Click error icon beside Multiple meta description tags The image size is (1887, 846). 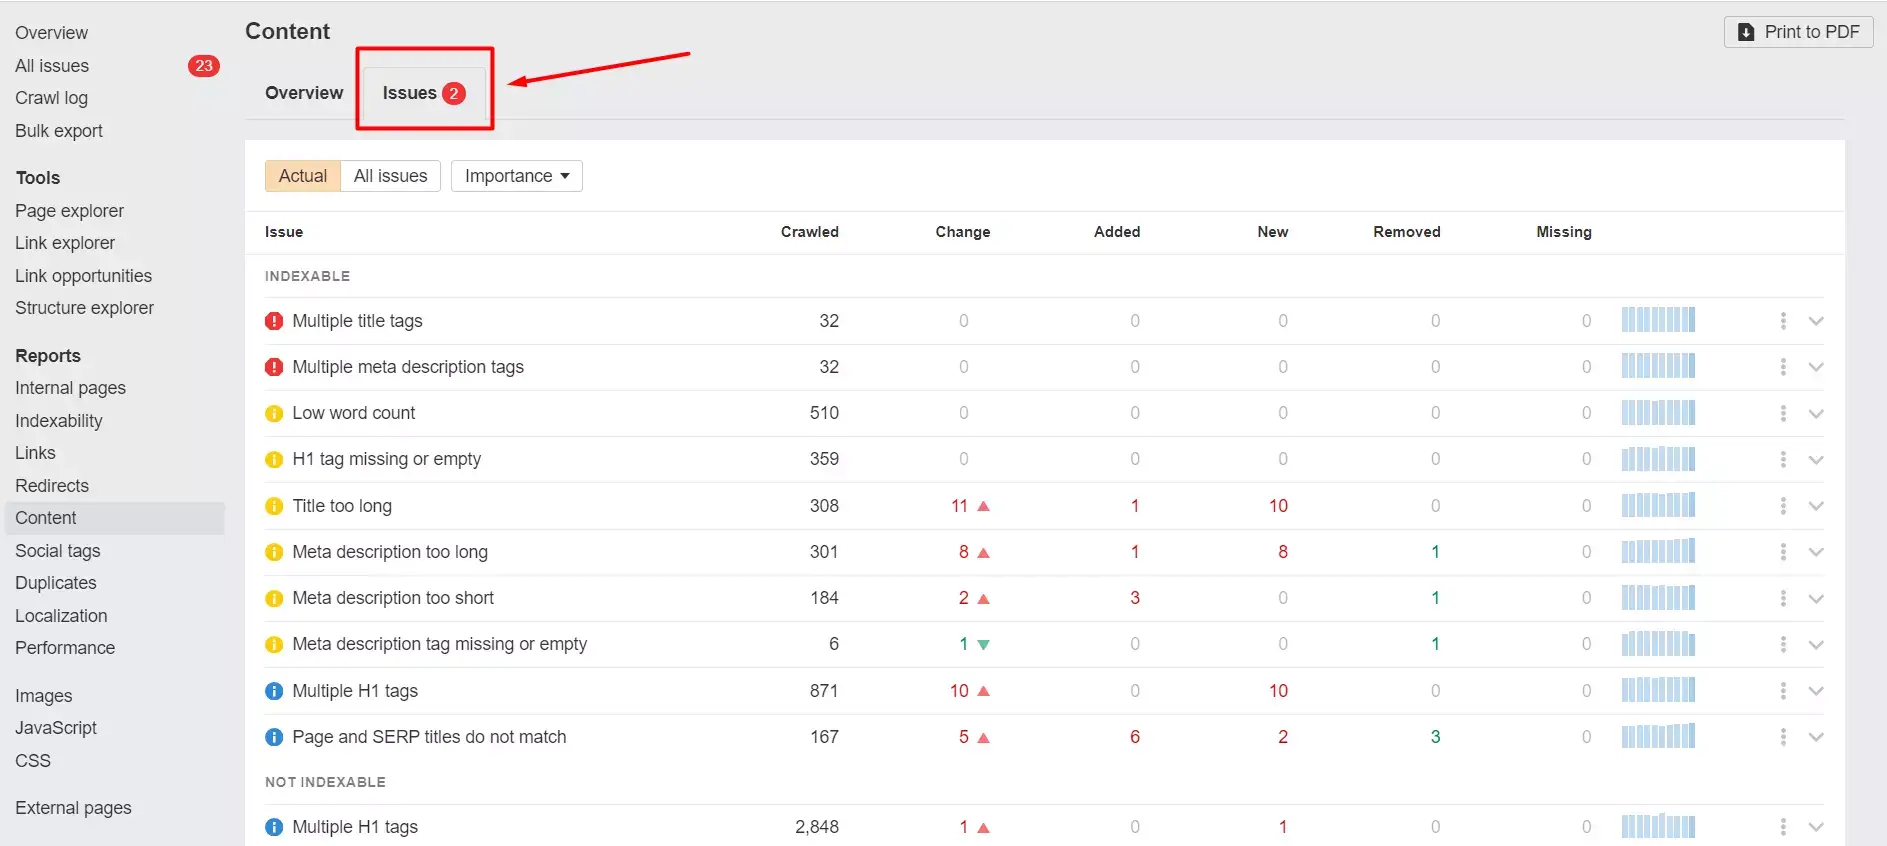click(x=274, y=367)
